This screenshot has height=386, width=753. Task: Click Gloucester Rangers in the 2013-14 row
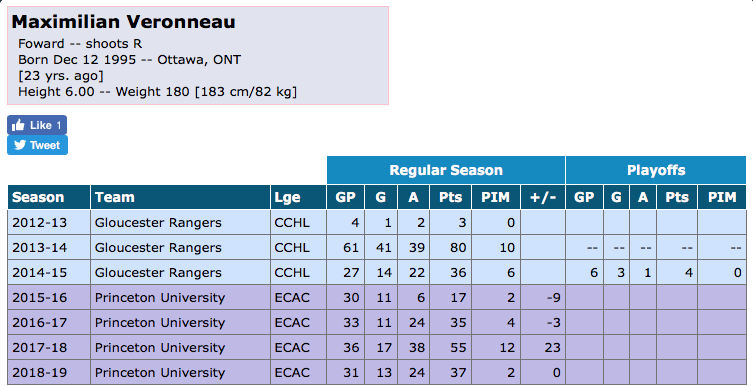pos(158,248)
